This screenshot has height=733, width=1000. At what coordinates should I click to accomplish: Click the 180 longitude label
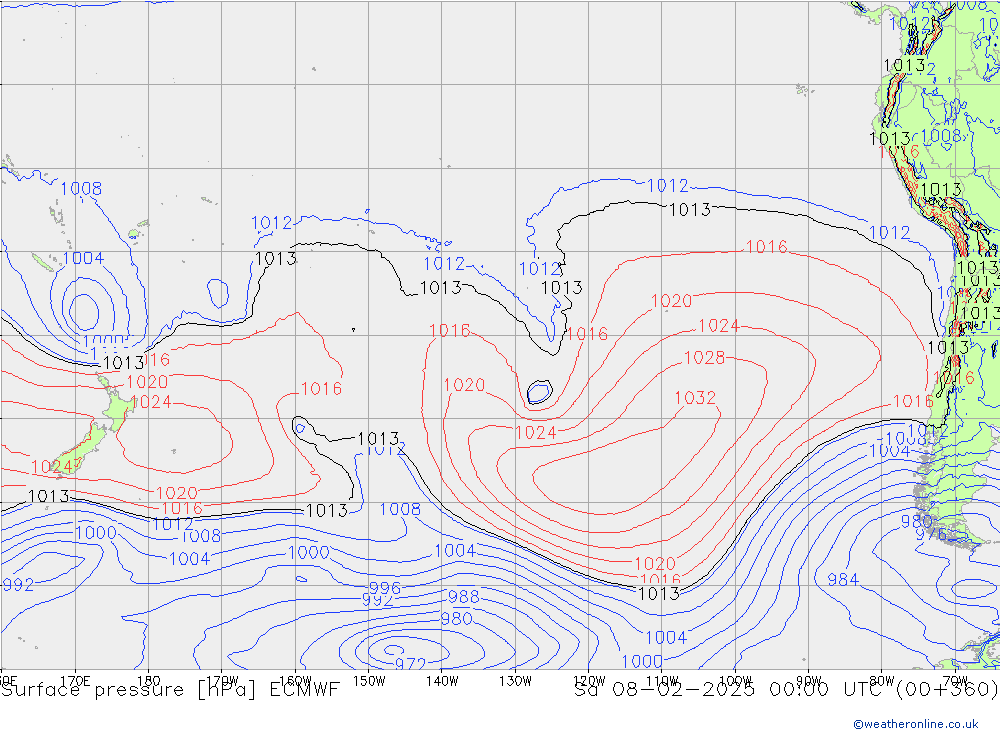(x=148, y=680)
